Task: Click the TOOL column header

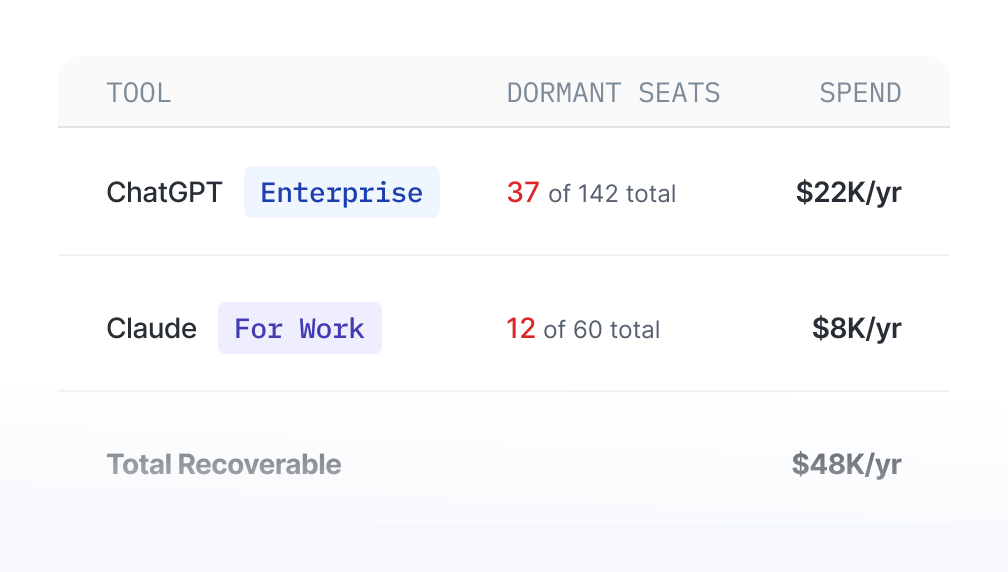Action: pos(139,93)
